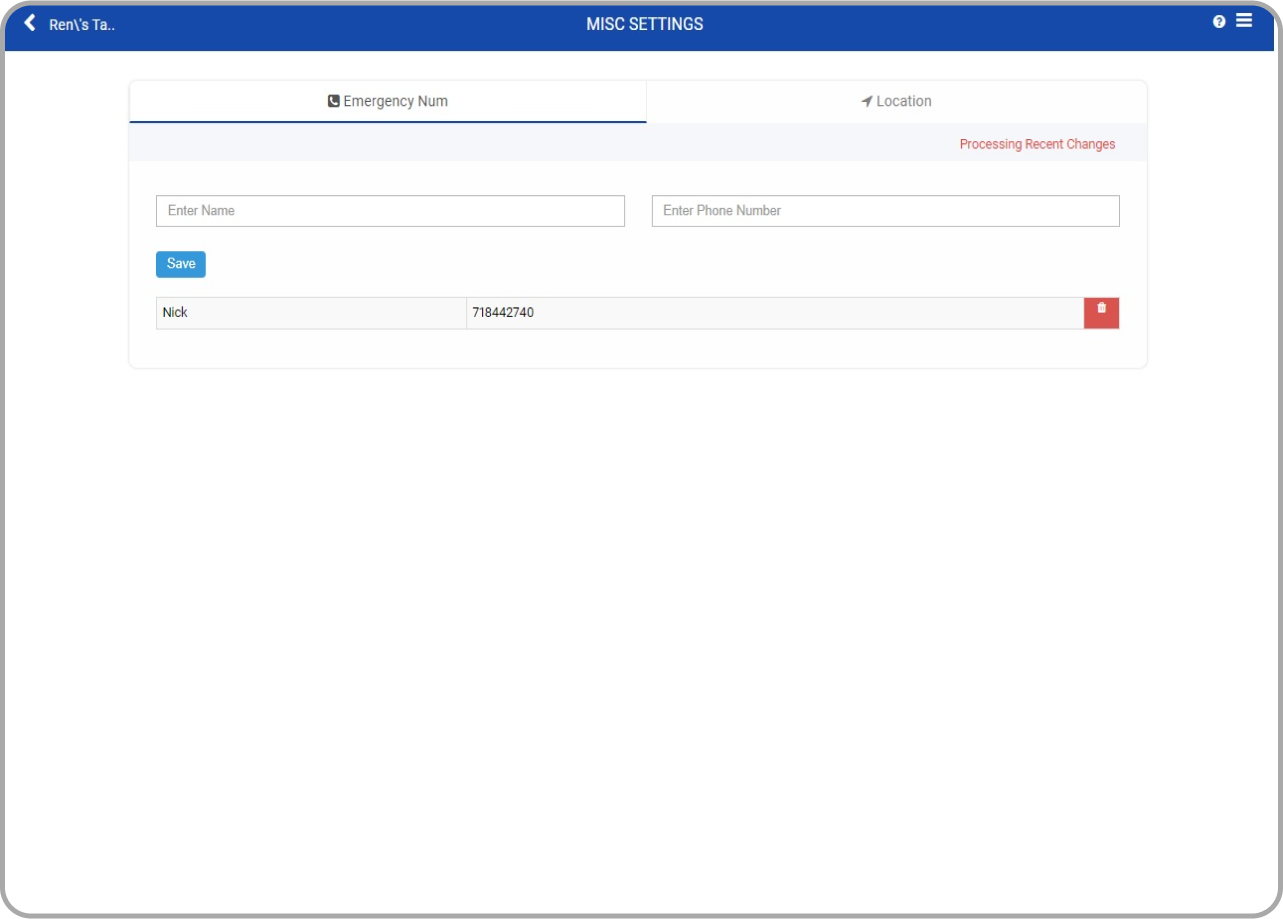Switch to the Location tab

pyautogui.click(x=896, y=101)
